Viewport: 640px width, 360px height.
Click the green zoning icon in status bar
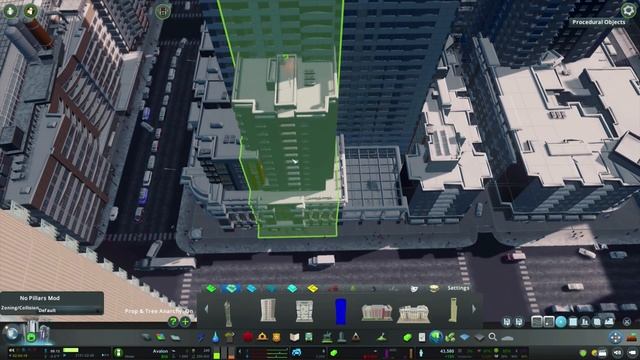[334, 353]
